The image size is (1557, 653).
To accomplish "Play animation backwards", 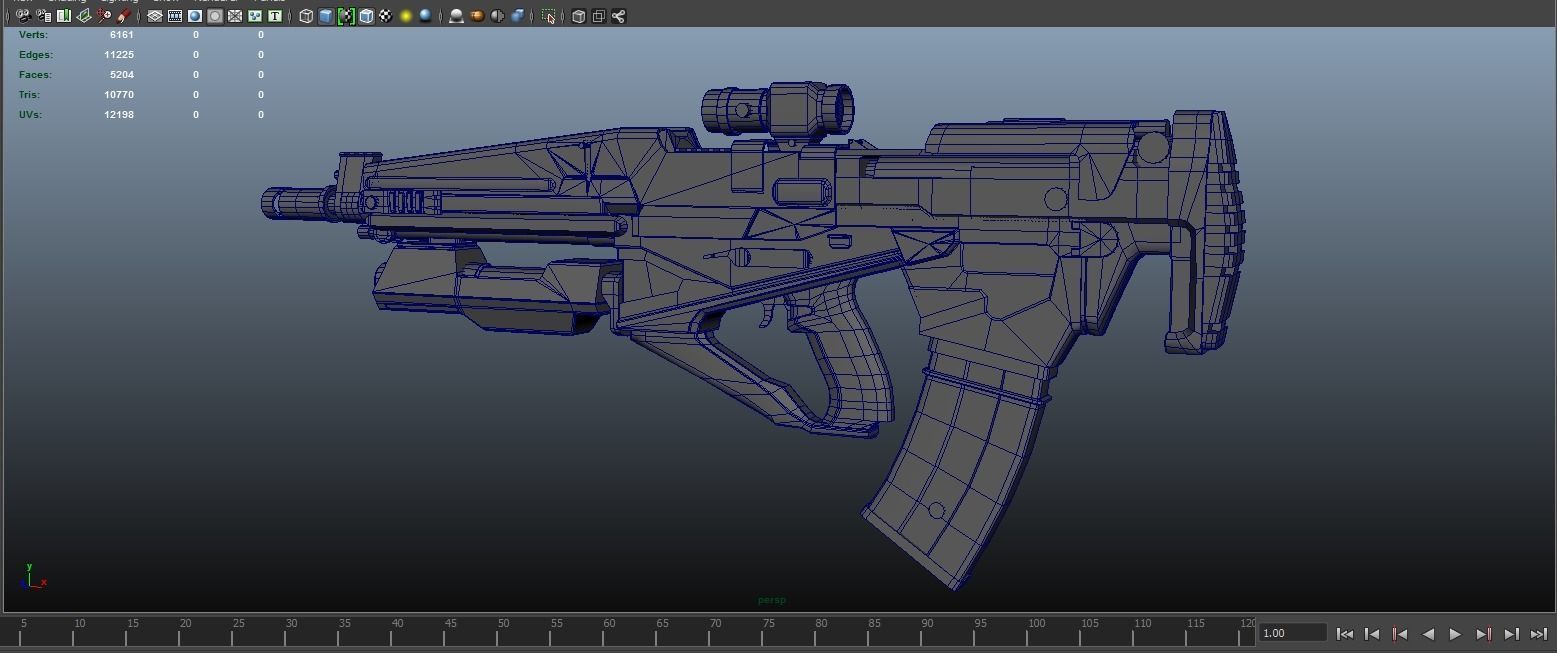I will click(x=1428, y=634).
